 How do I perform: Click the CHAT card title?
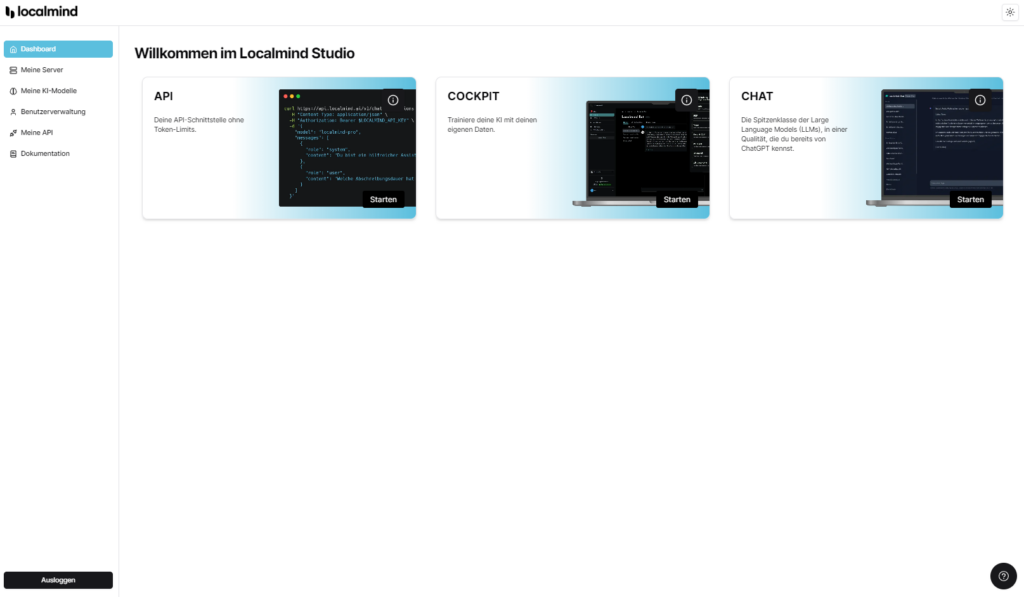[x=757, y=96]
